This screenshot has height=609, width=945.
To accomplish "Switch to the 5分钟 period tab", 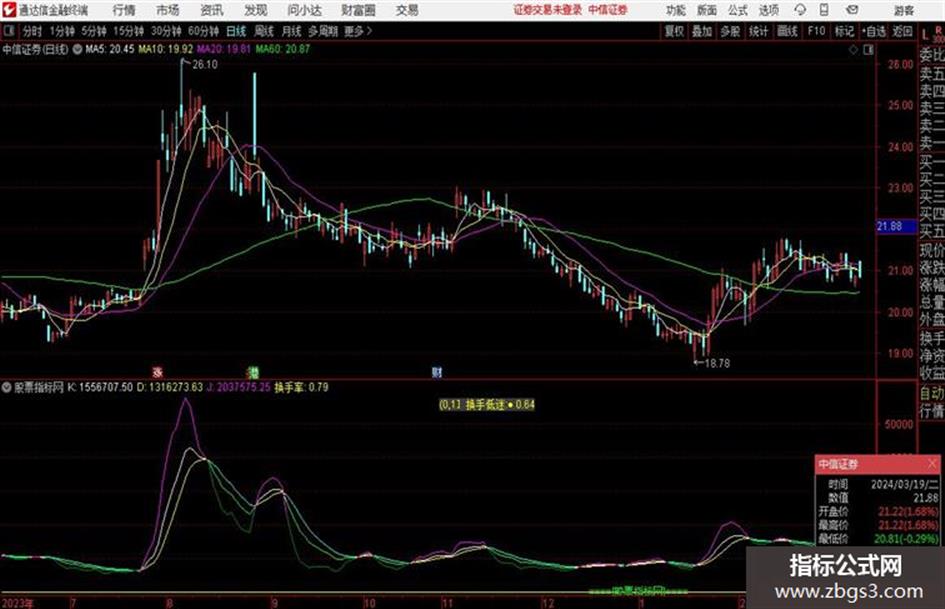I will [x=94, y=31].
